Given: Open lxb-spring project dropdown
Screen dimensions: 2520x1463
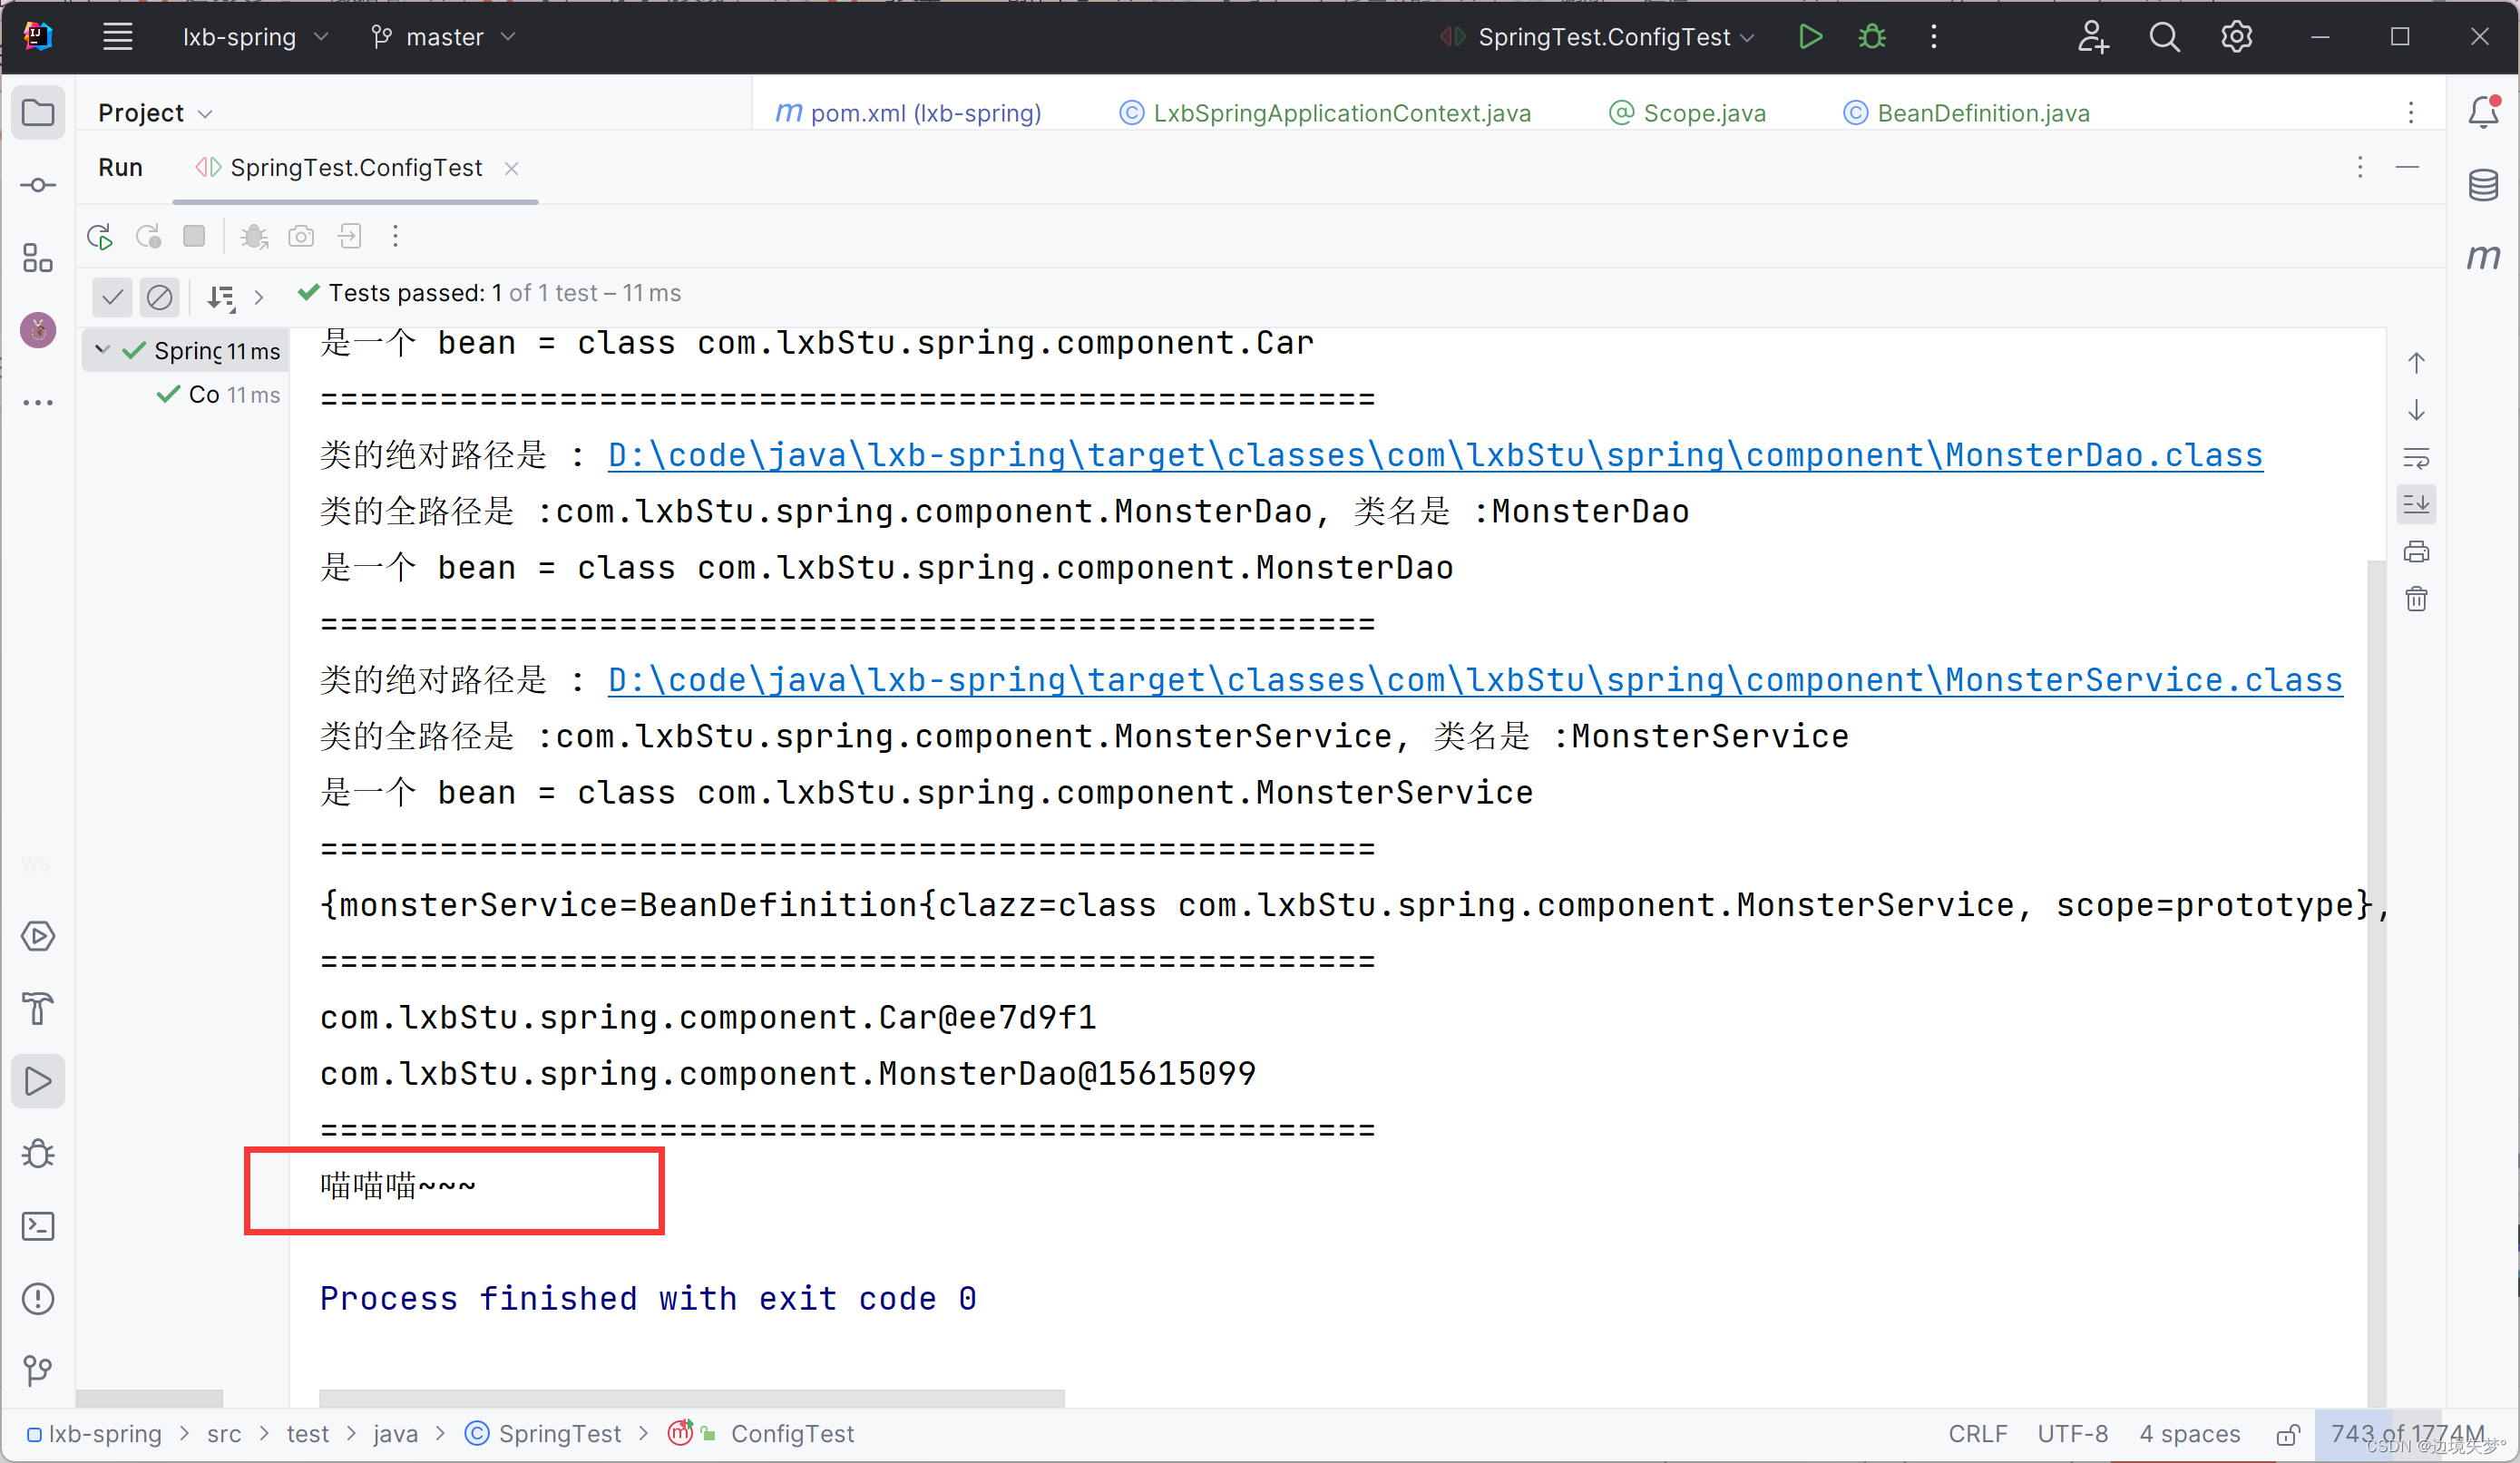Looking at the screenshot, I should 255,37.
